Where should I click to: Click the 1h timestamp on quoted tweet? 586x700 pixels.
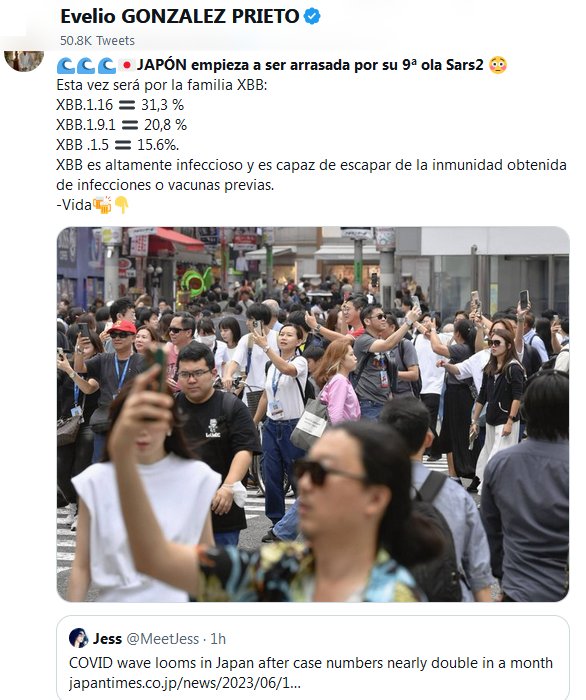218,639
